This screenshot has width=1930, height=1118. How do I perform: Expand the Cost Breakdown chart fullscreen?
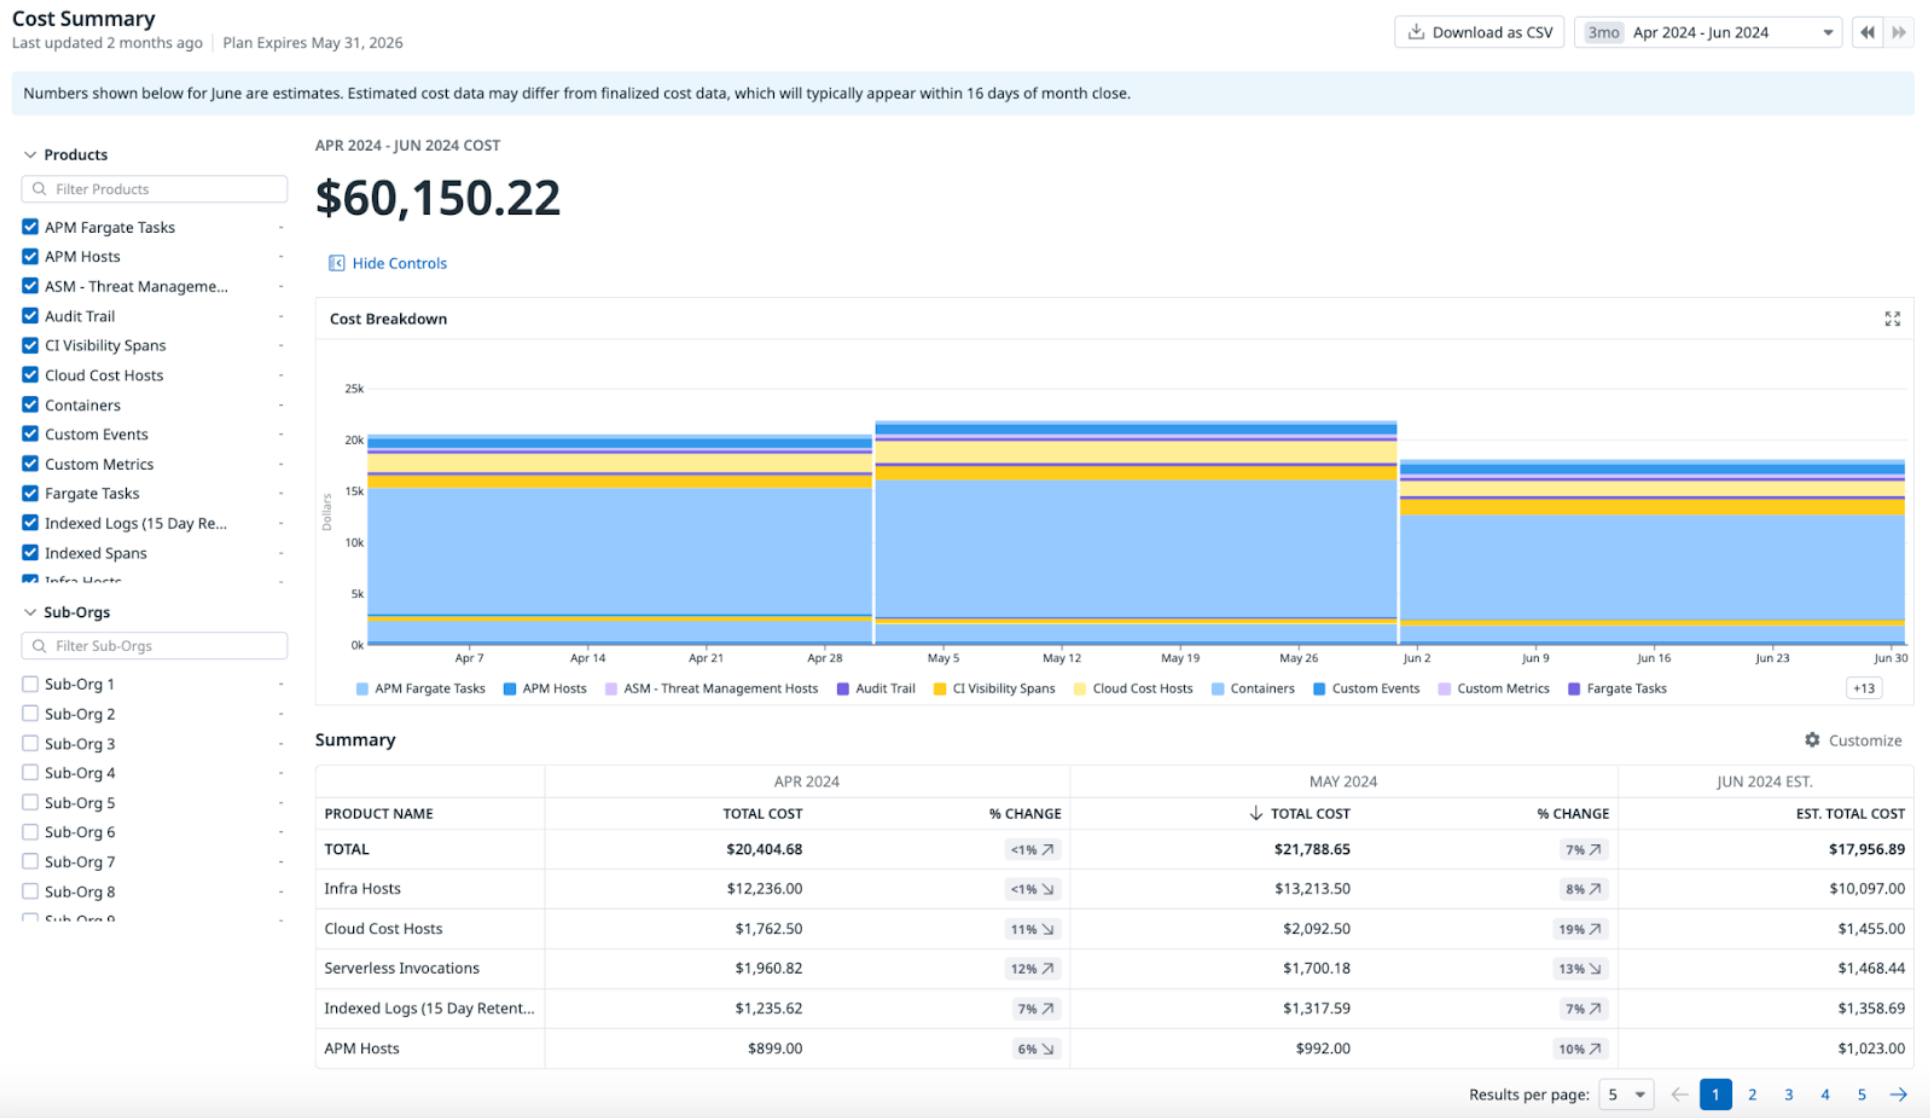click(x=1892, y=319)
